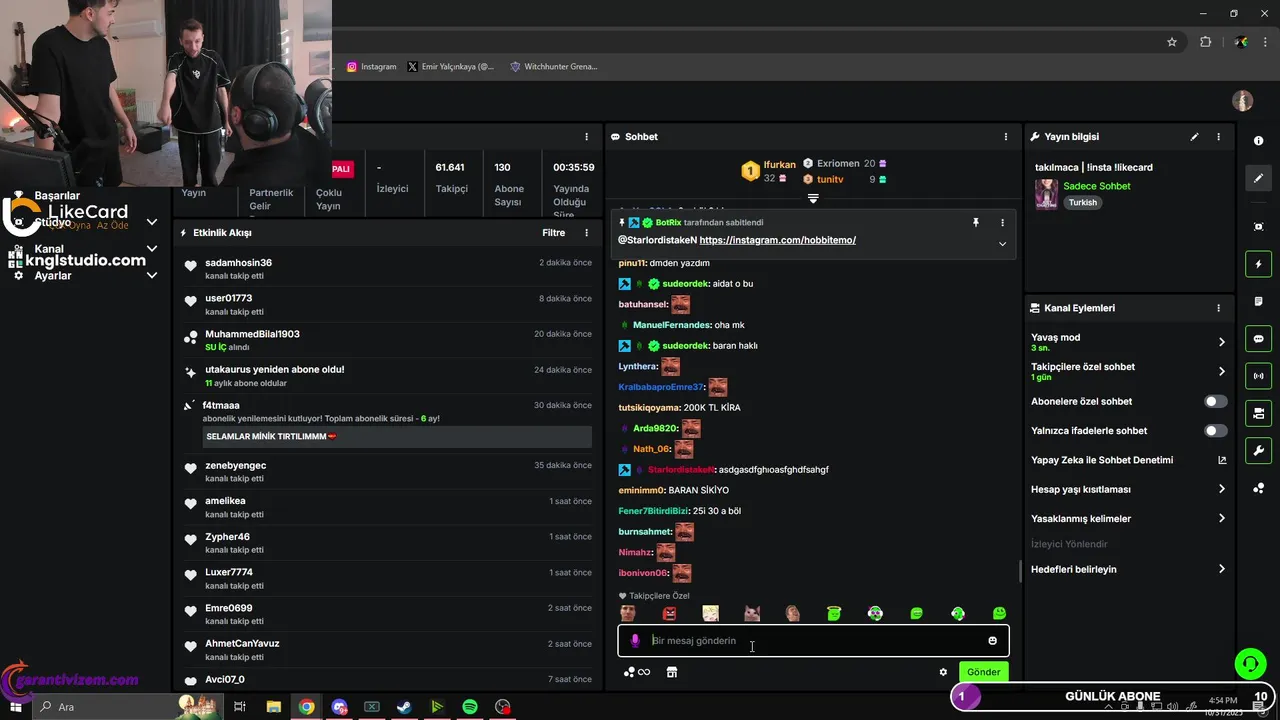
Task: Insert the angry red face emote
Action: 669,613
